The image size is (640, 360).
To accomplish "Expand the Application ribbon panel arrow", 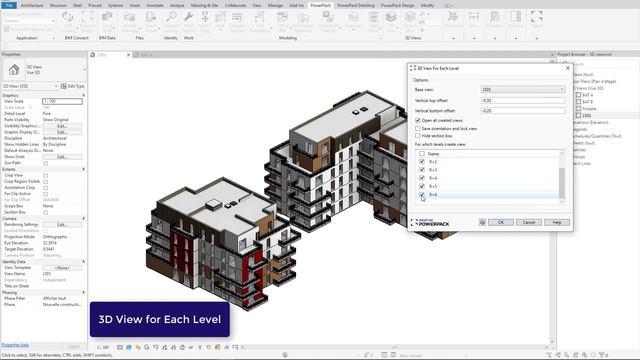I will click(53, 38).
